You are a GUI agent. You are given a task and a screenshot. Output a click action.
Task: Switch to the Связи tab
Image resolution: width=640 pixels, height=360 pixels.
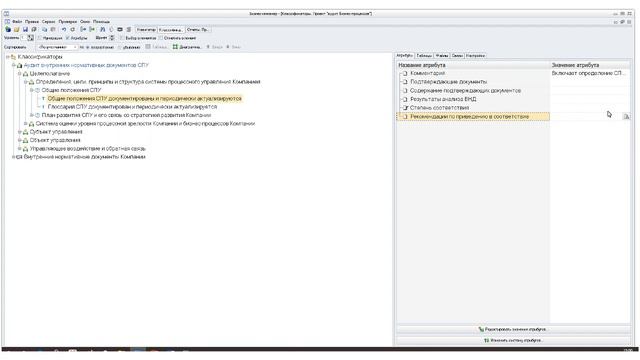(458, 56)
